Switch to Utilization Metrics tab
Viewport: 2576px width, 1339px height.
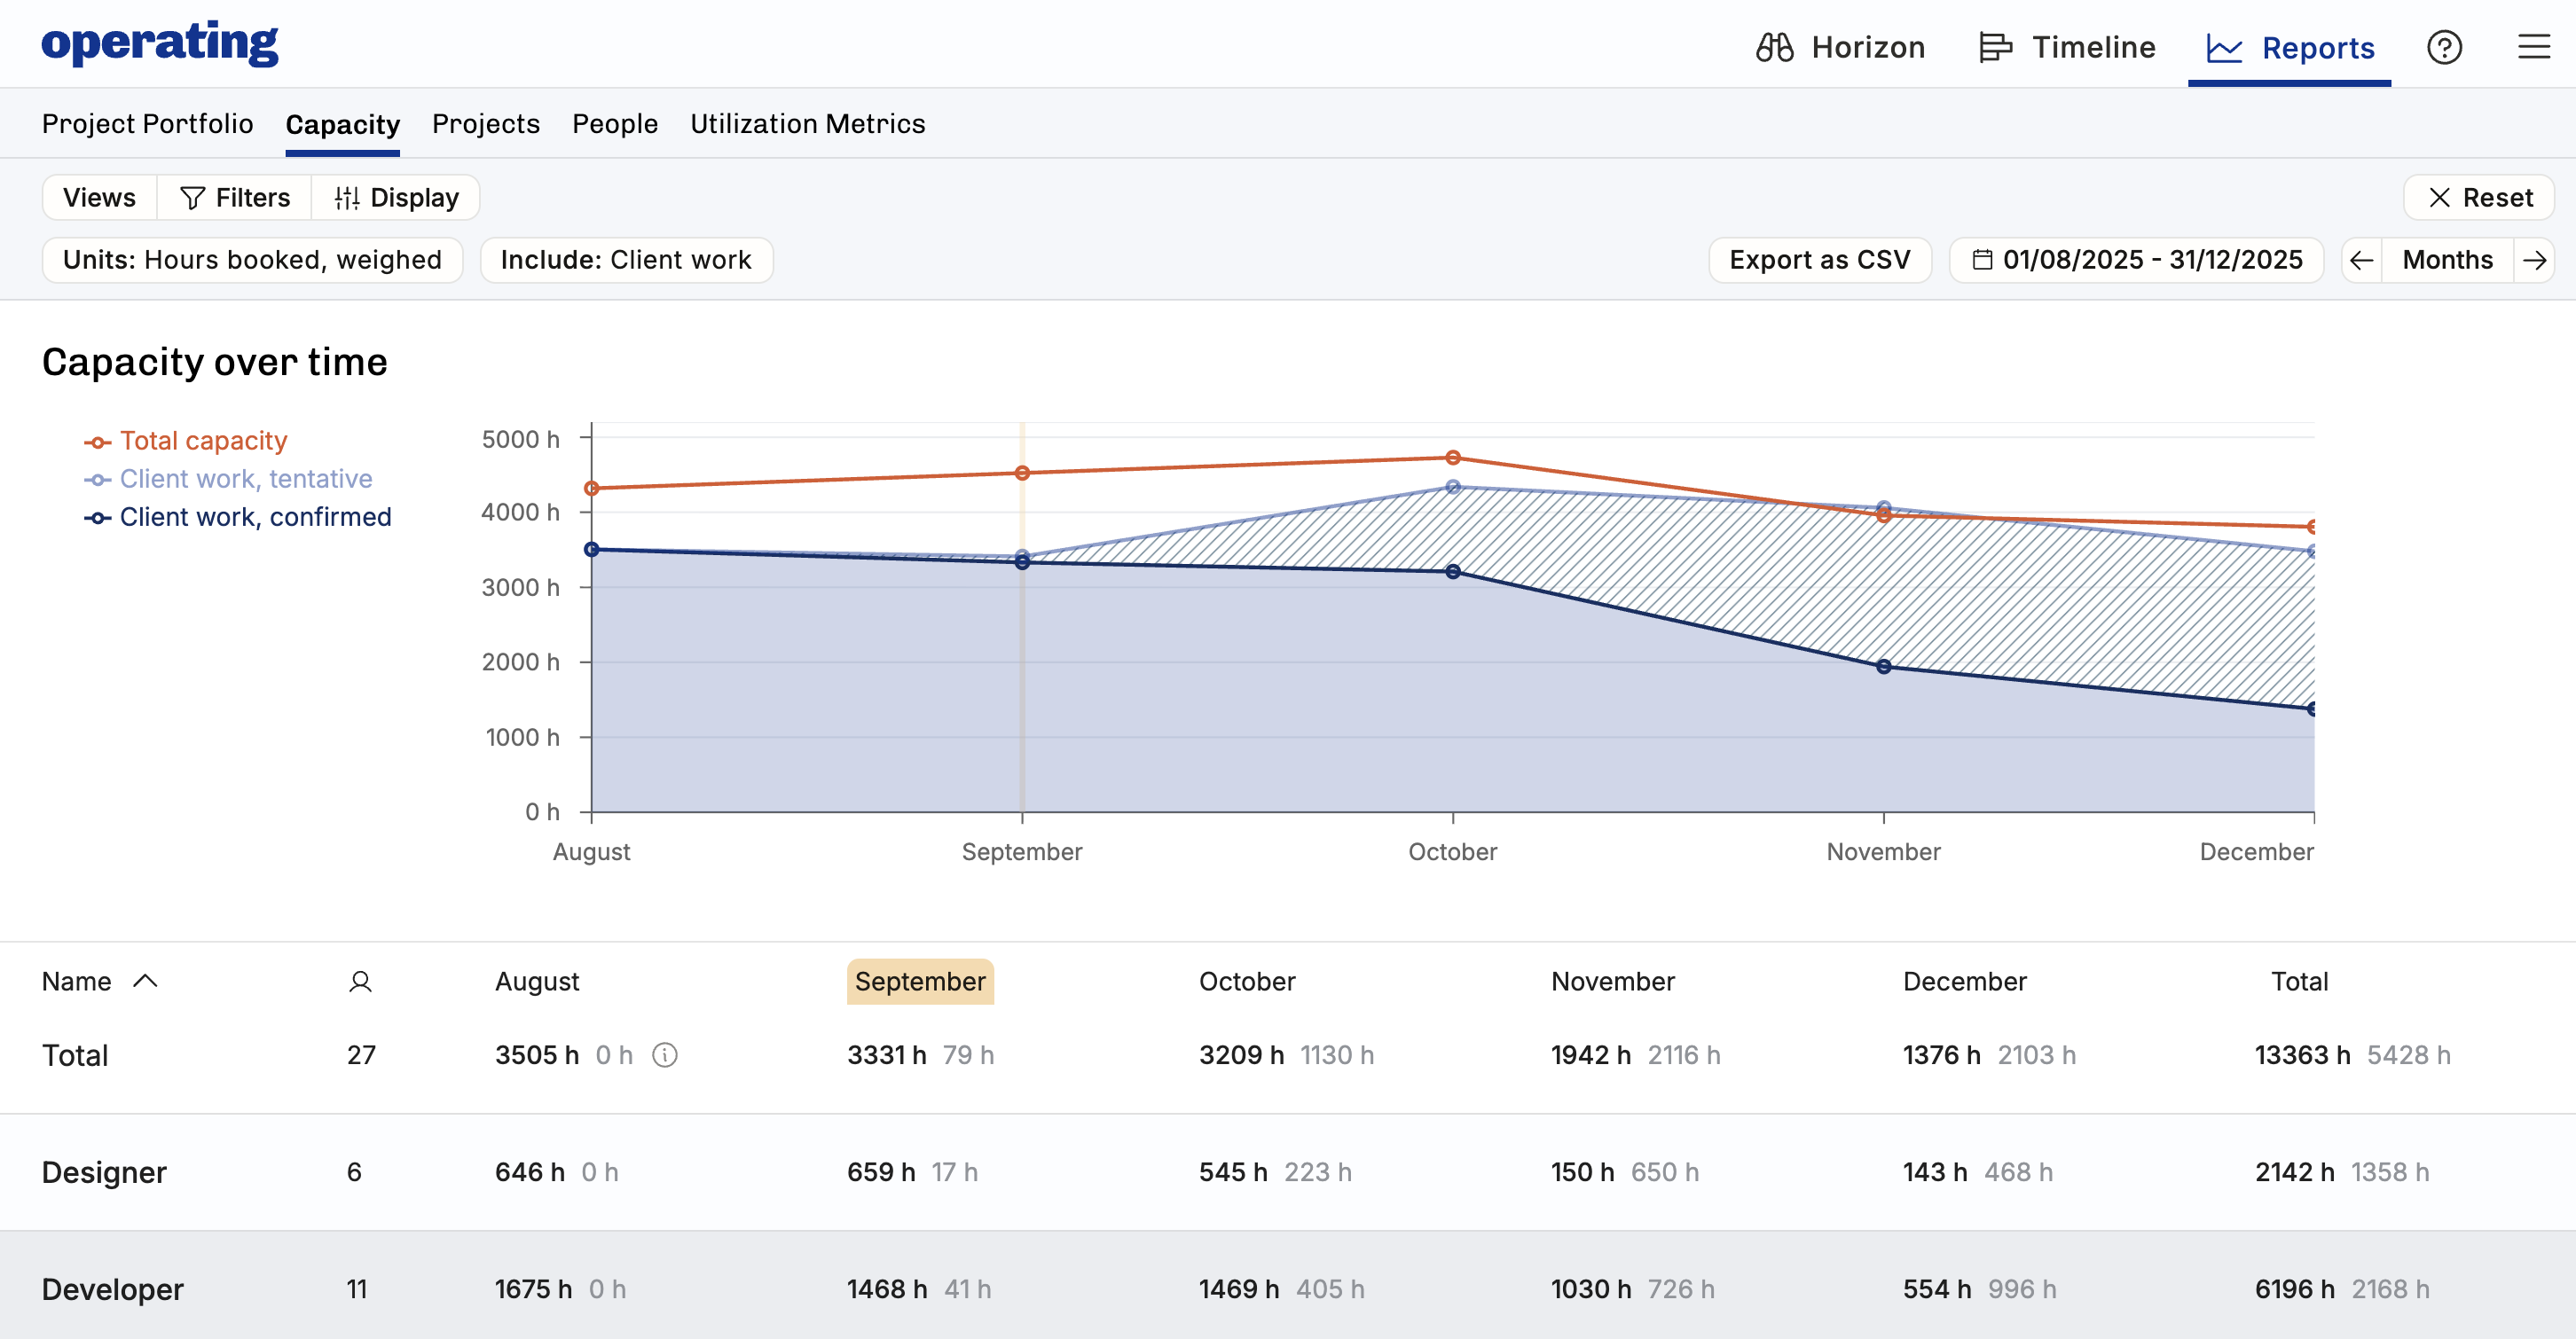tap(808, 124)
